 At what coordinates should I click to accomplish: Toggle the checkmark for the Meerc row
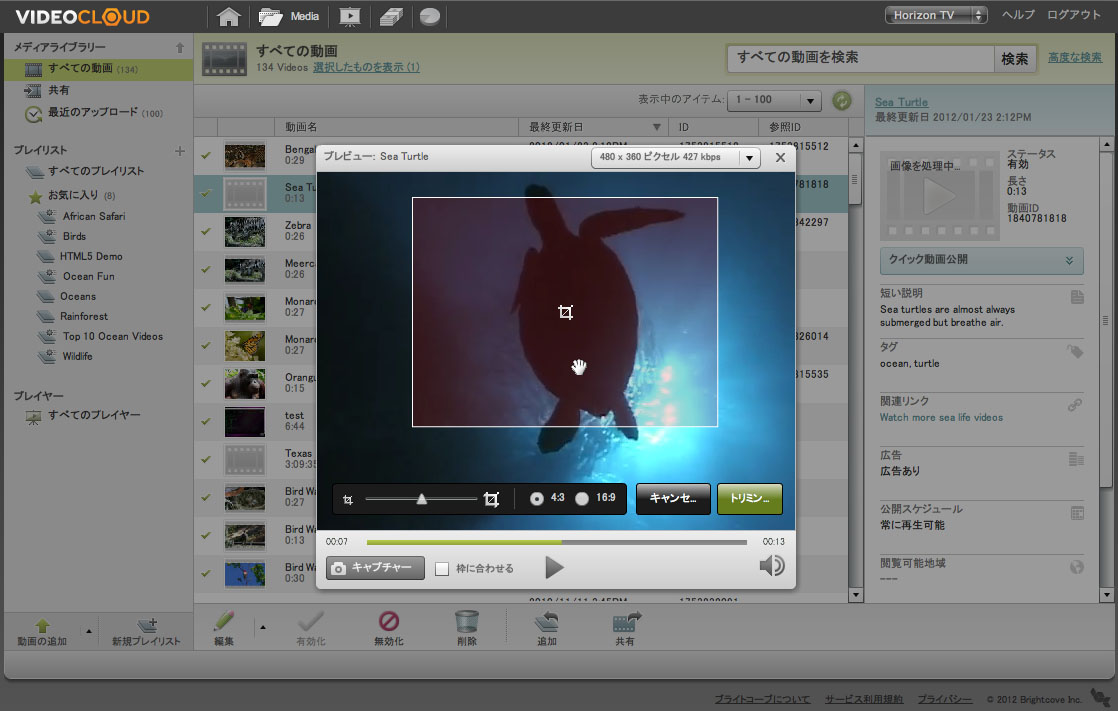pos(206,270)
